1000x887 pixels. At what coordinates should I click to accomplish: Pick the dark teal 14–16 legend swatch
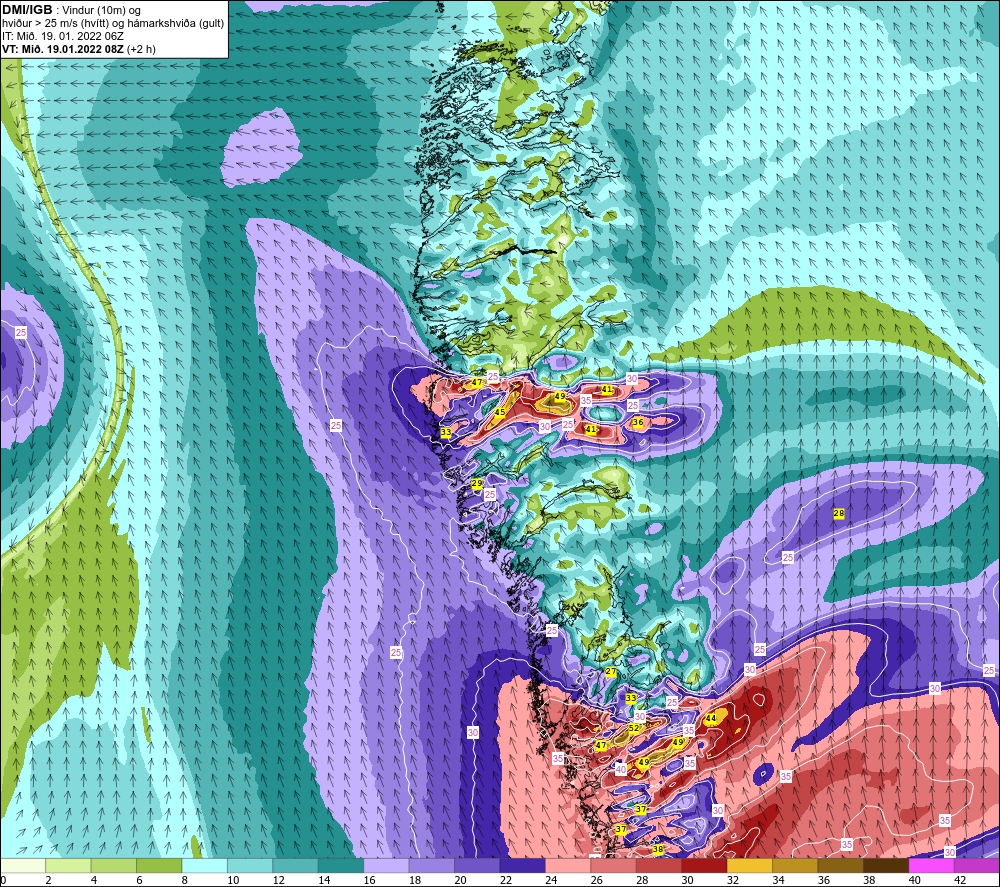pos(341,865)
